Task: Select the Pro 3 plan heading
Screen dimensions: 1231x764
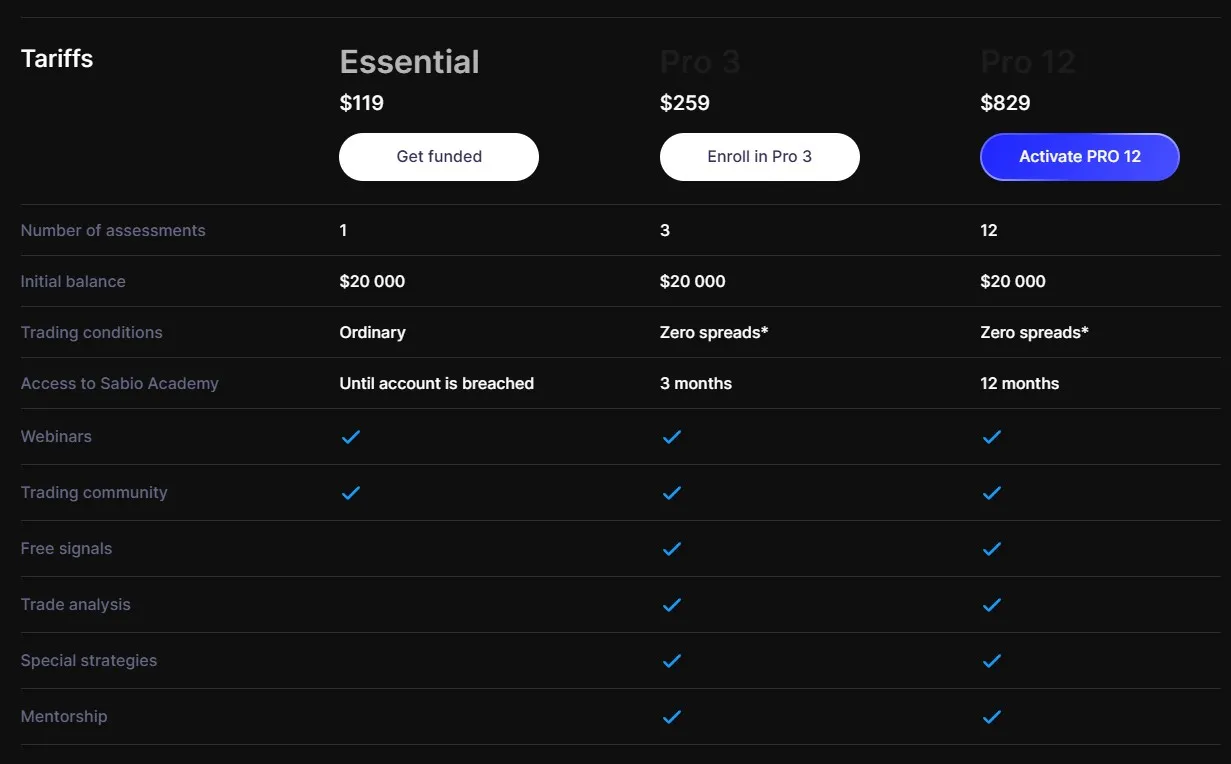Action: (700, 62)
